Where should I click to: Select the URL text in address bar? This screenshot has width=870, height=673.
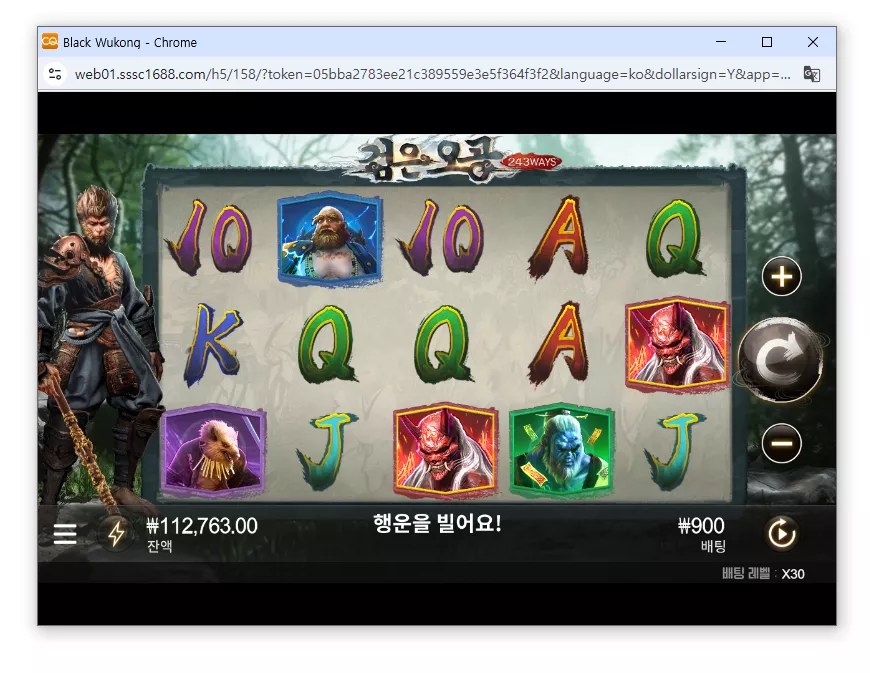[433, 74]
